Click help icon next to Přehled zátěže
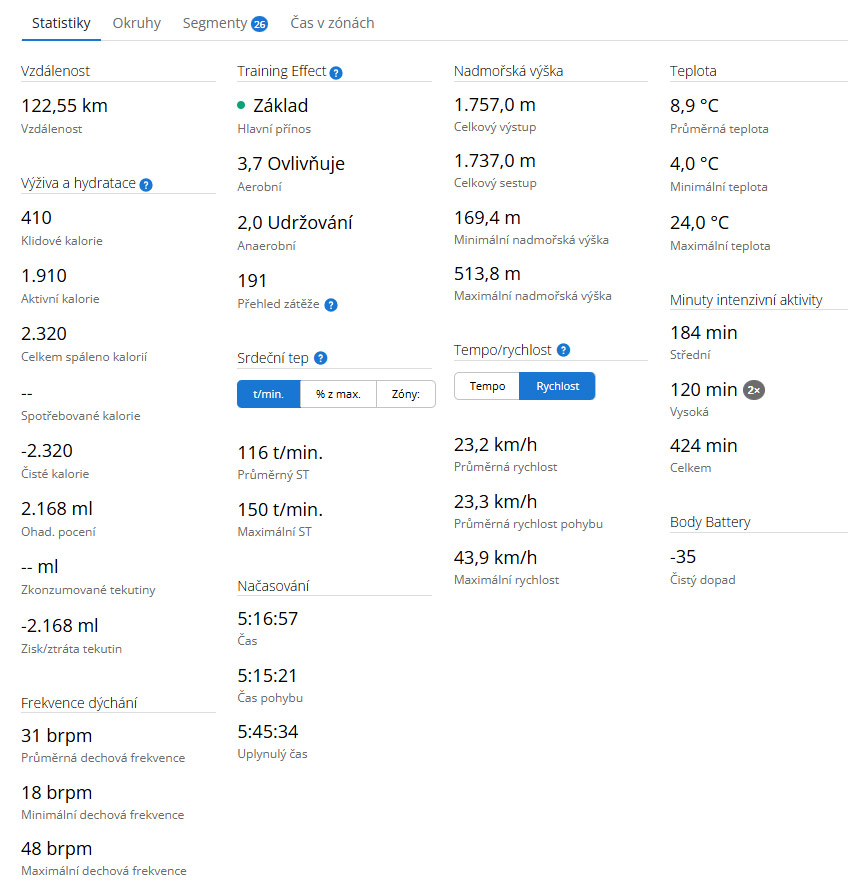This screenshot has height=894, width=848. click(331, 305)
